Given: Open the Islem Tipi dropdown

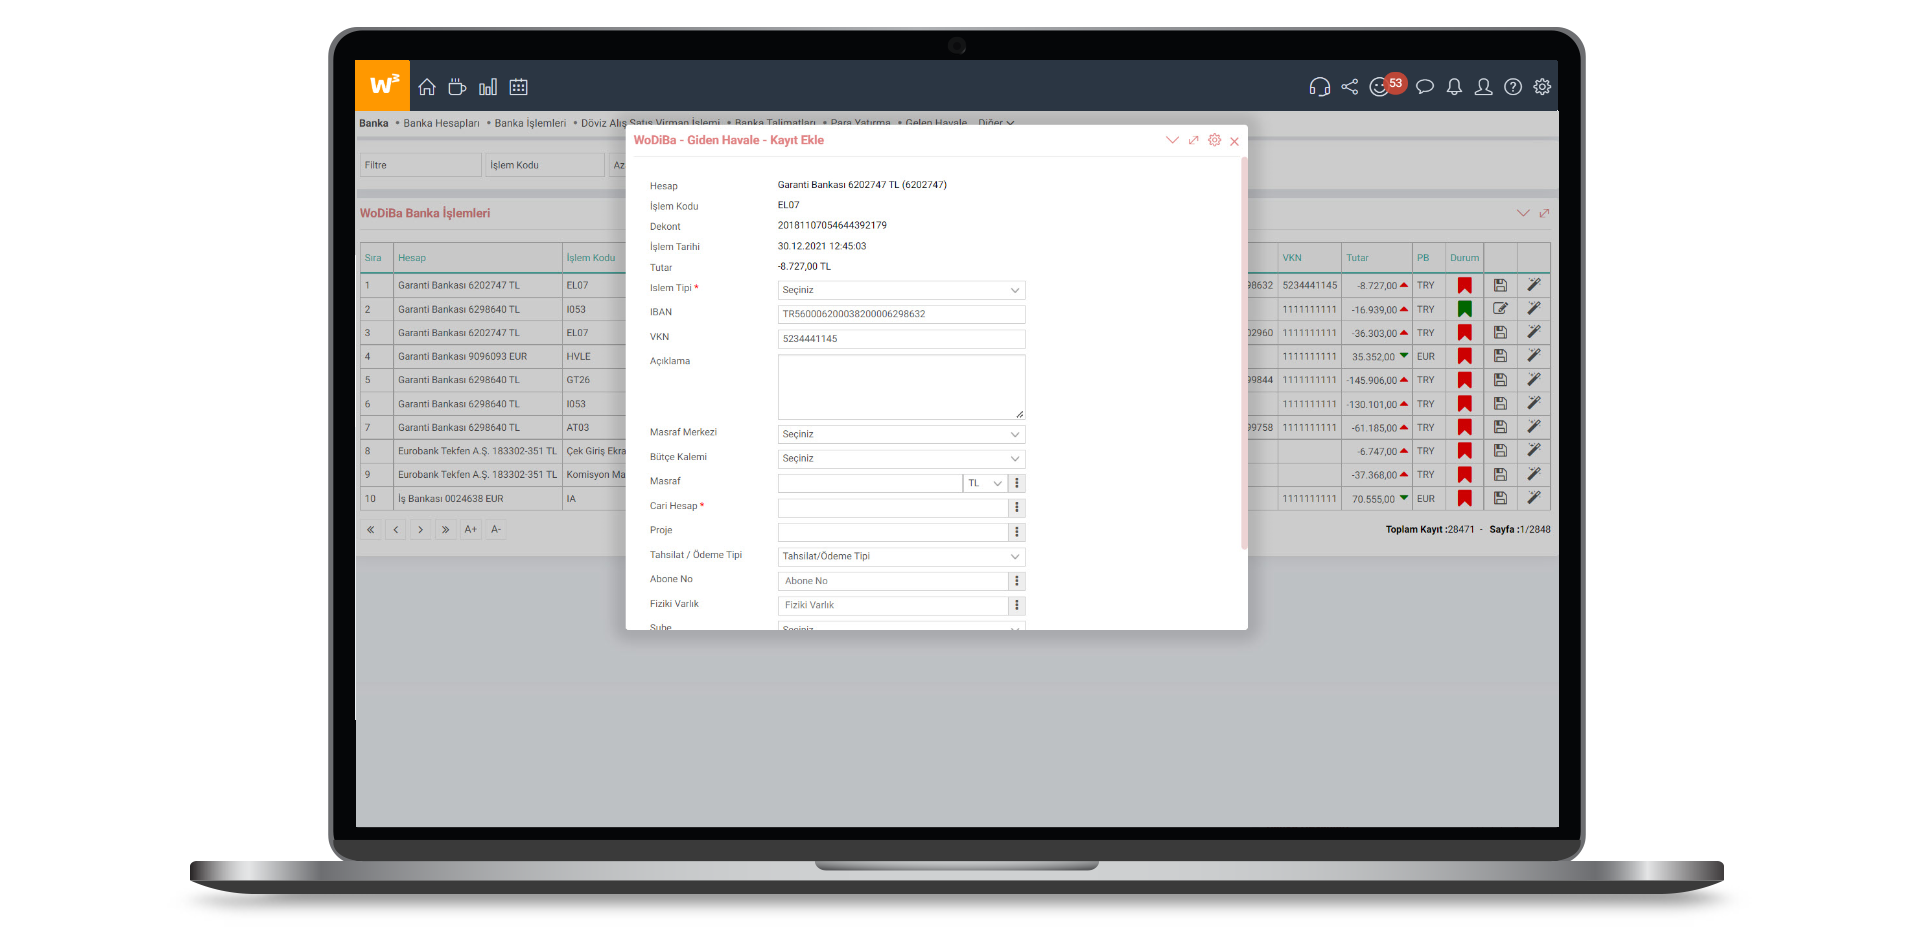Looking at the screenshot, I should (901, 290).
